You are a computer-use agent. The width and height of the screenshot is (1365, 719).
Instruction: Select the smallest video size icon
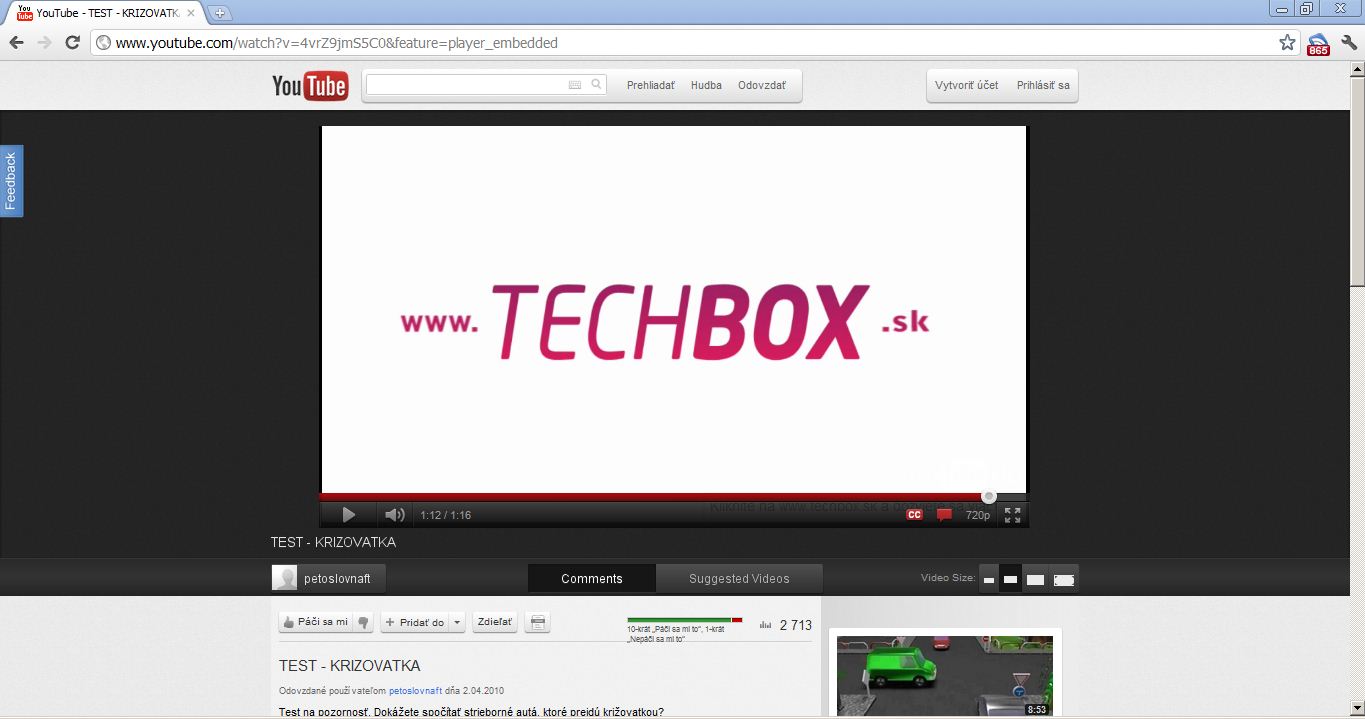pyautogui.click(x=989, y=580)
